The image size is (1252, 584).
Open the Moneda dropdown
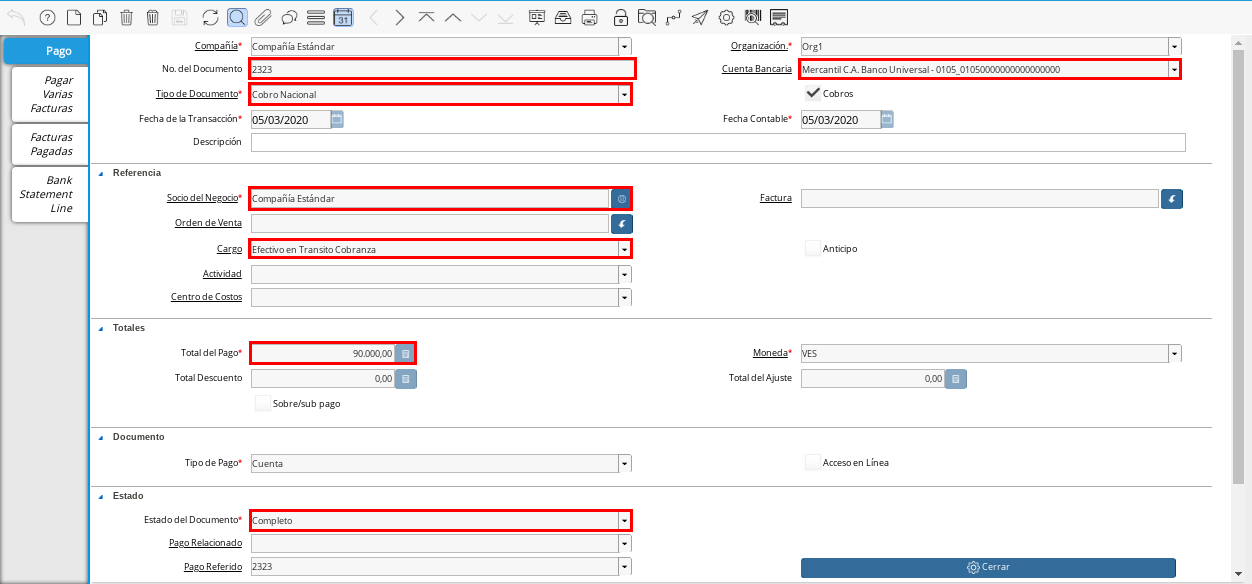(1175, 353)
